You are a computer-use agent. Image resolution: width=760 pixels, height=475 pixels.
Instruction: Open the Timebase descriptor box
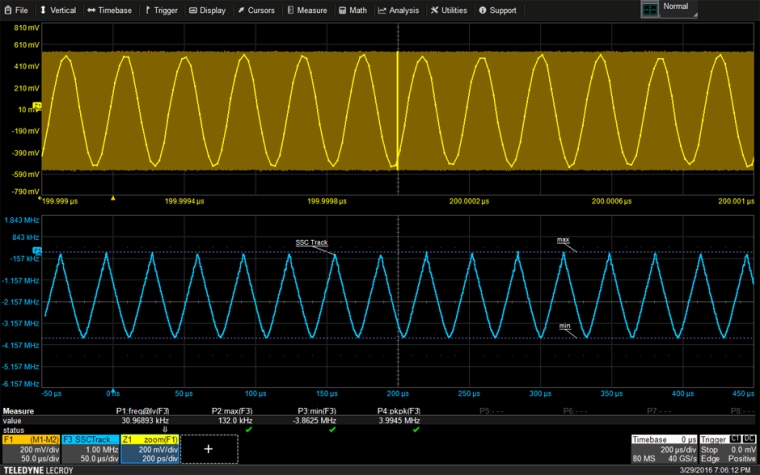point(662,449)
